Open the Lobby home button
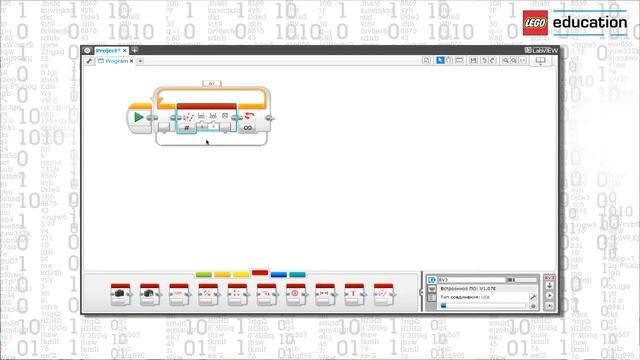Screen dimensions: 640x360 (x=87, y=50)
